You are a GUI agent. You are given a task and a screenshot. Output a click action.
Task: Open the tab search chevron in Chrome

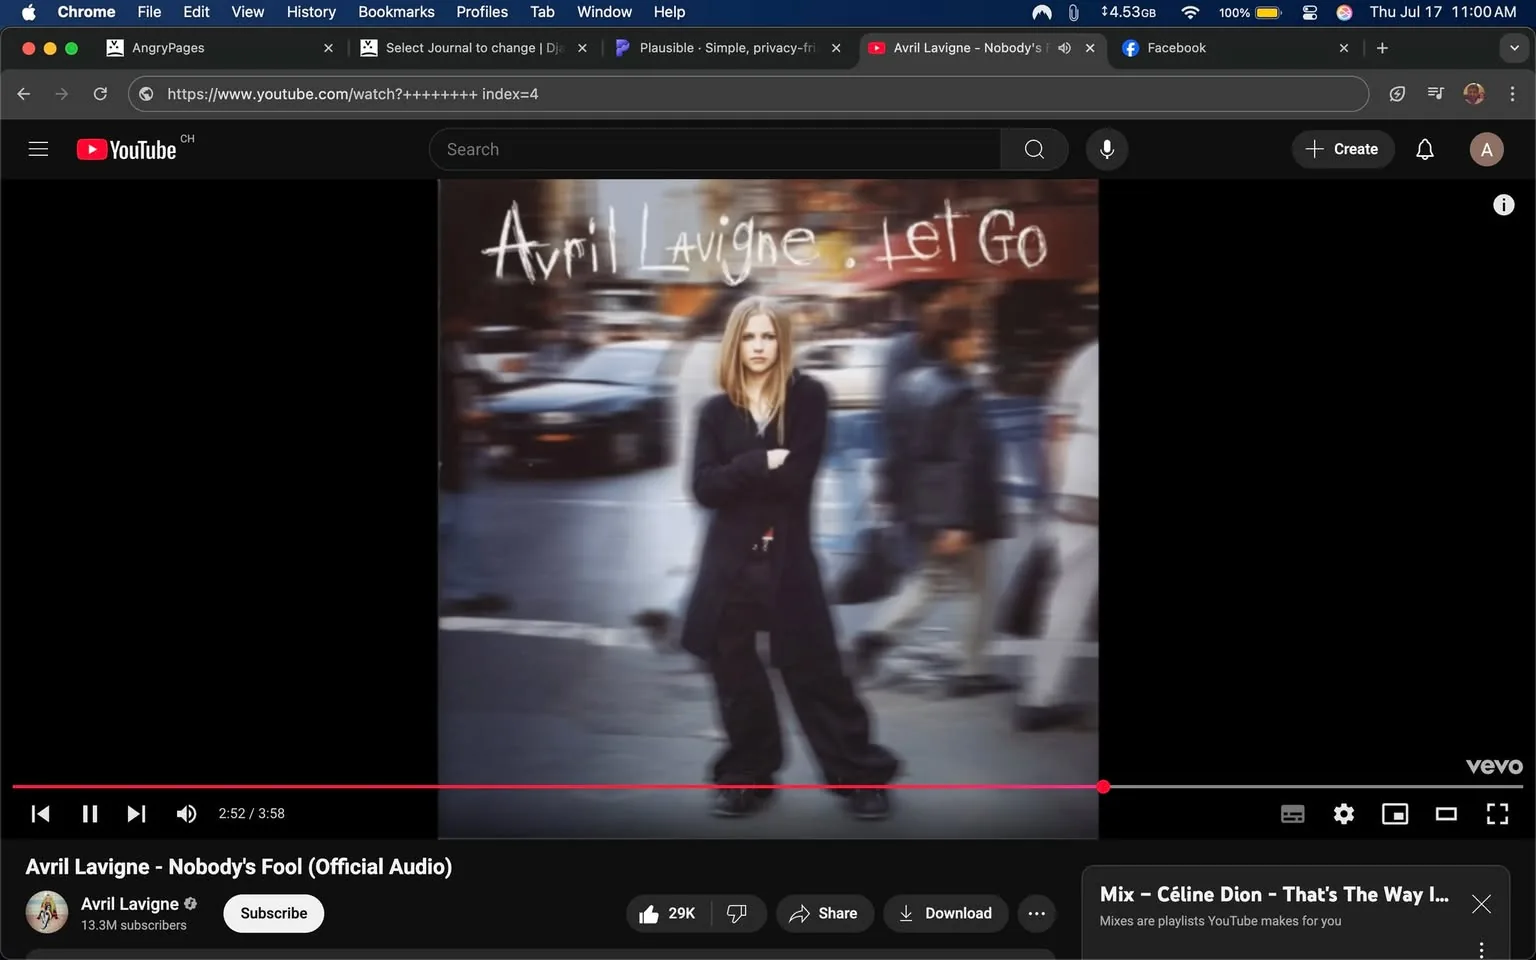coord(1513,47)
